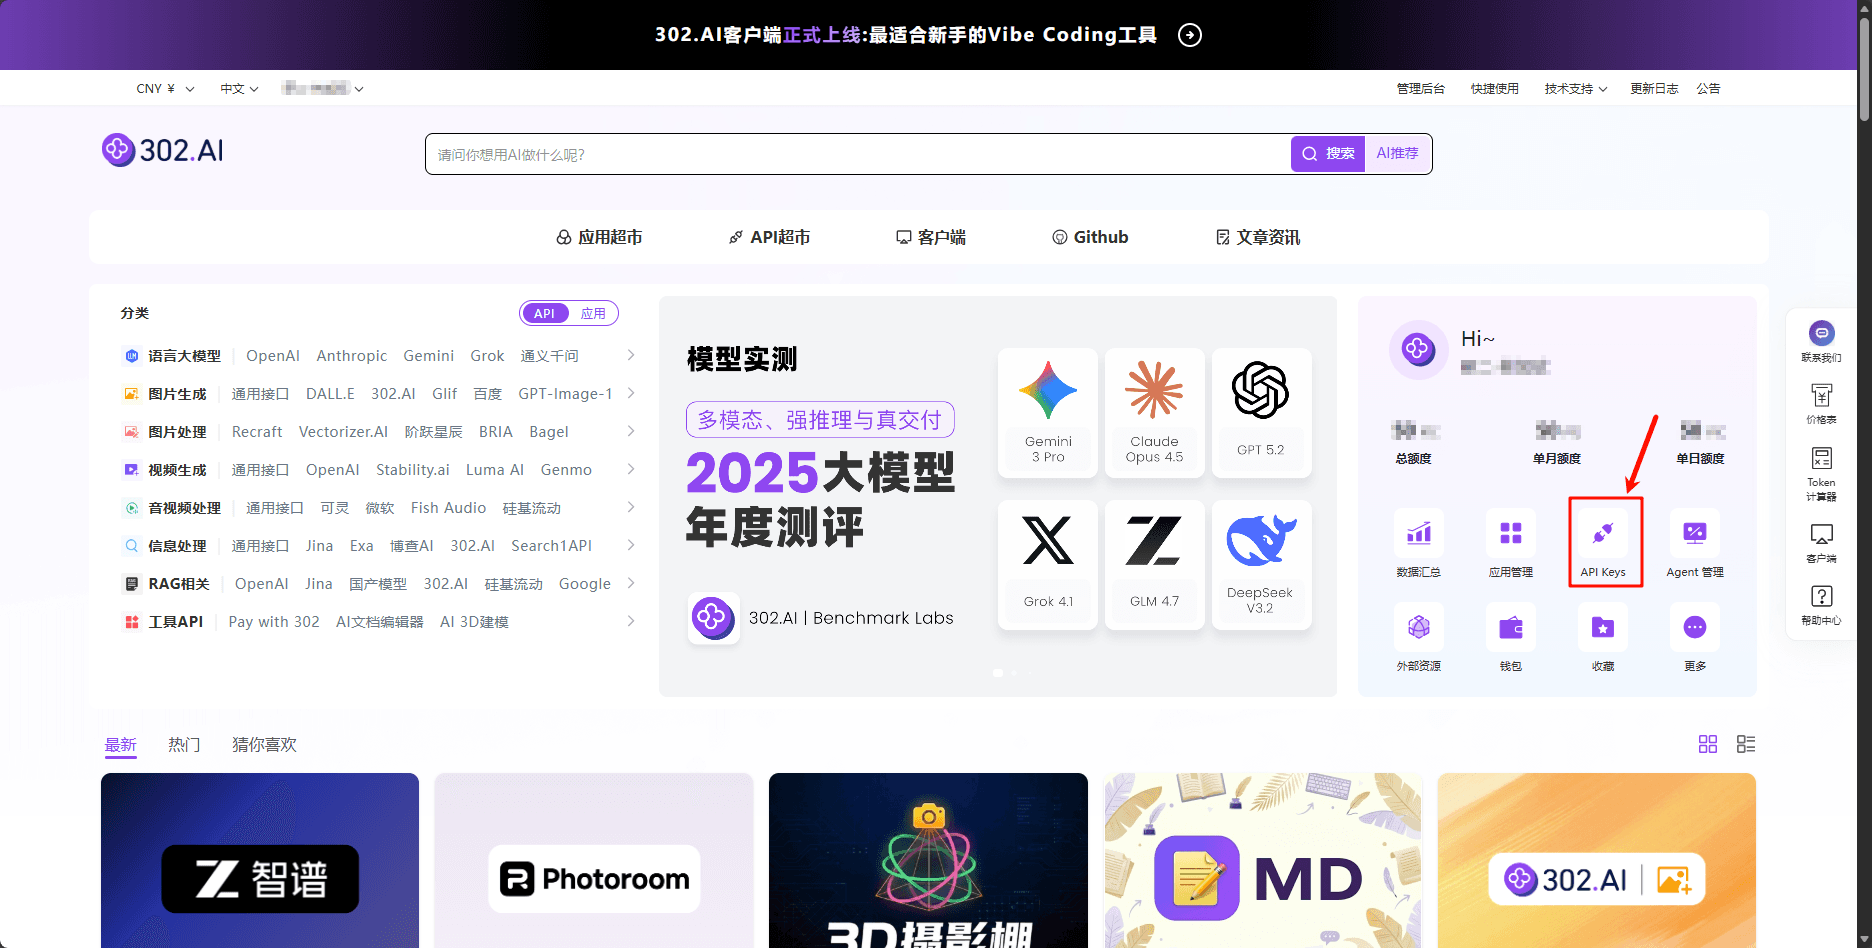Viewport: 1872px width, 948px height.
Task: Select the Grok 4.1 model card
Action: point(1048,565)
